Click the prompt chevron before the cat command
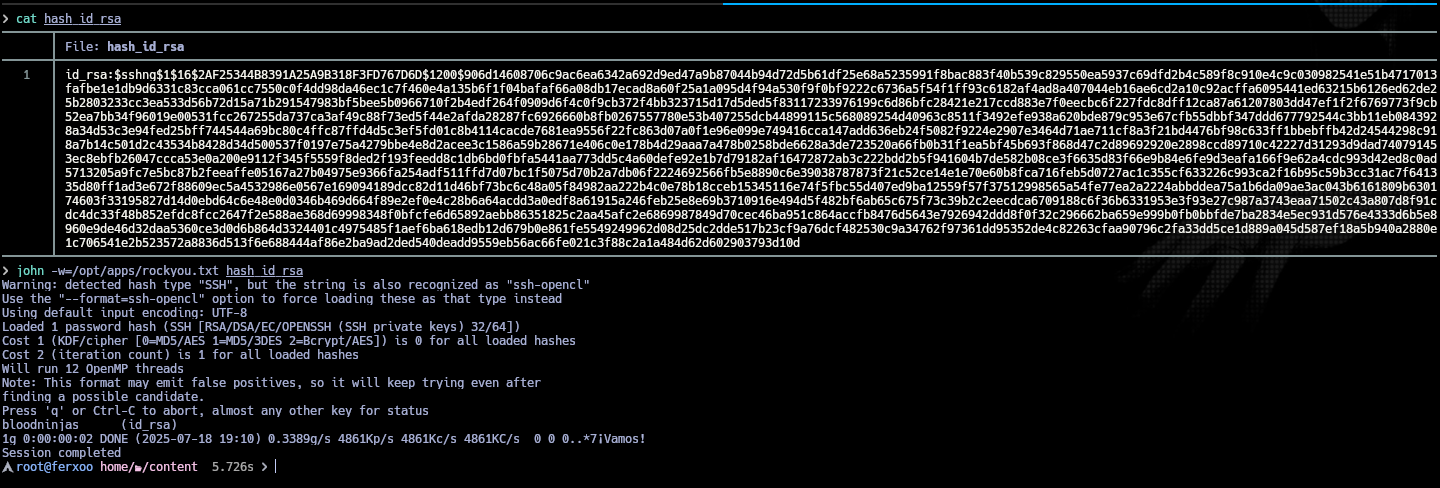Image resolution: width=1440 pixels, height=488 pixels. pos(6,19)
